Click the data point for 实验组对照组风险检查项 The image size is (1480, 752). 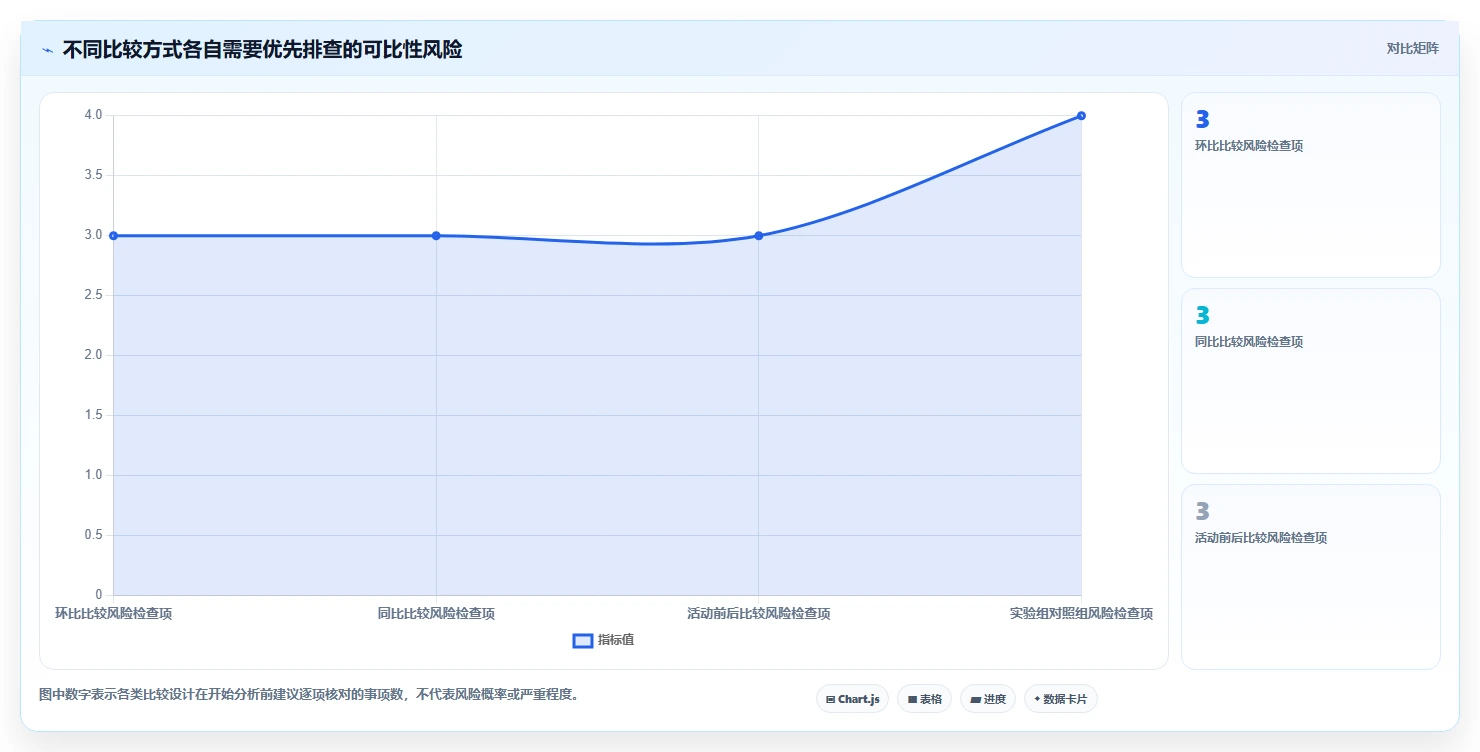click(x=1081, y=115)
